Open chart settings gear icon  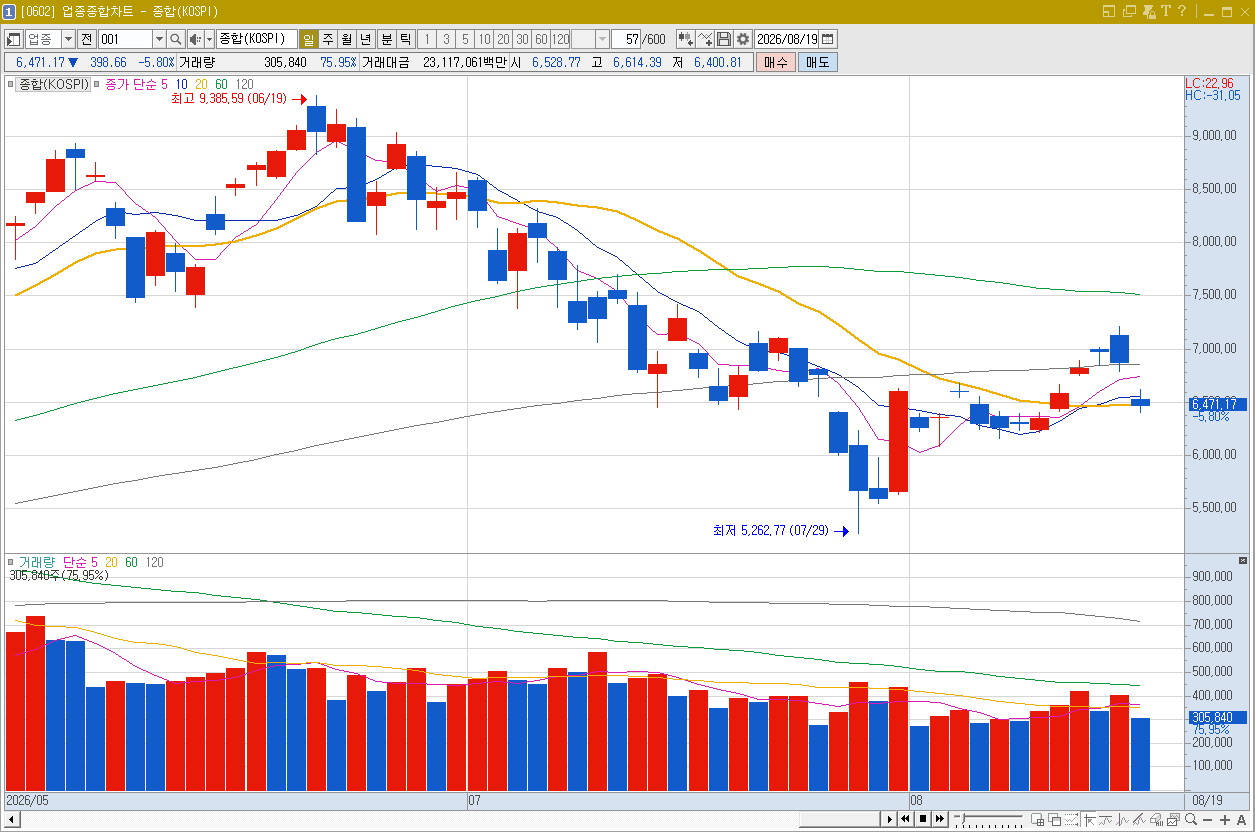tap(742, 39)
